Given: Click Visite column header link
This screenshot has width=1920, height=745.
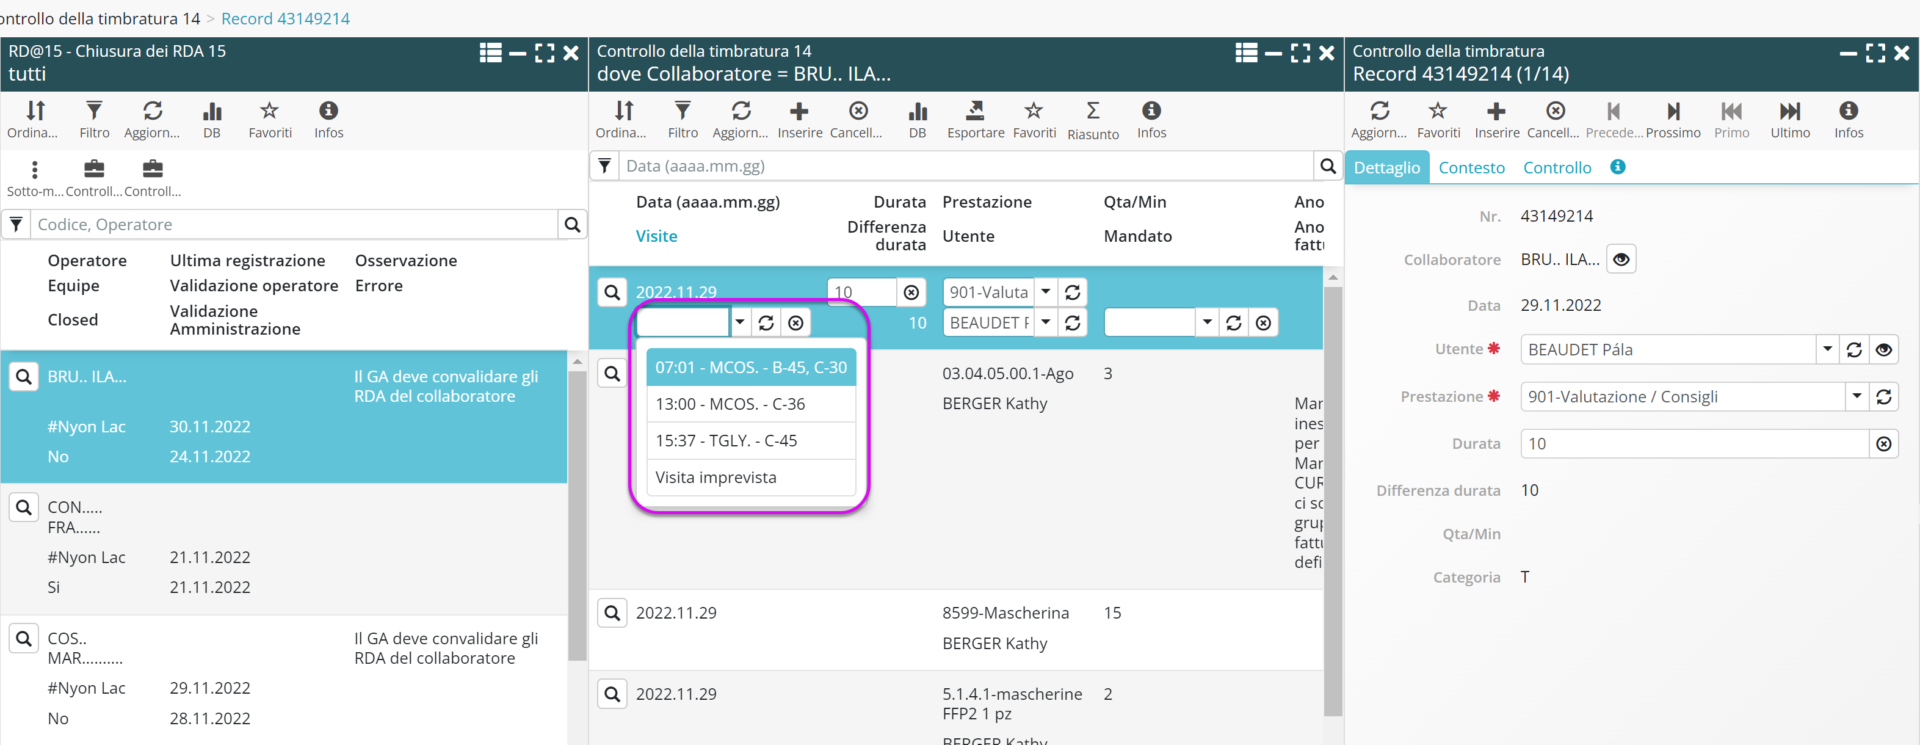Looking at the screenshot, I should [x=656, y=236].
